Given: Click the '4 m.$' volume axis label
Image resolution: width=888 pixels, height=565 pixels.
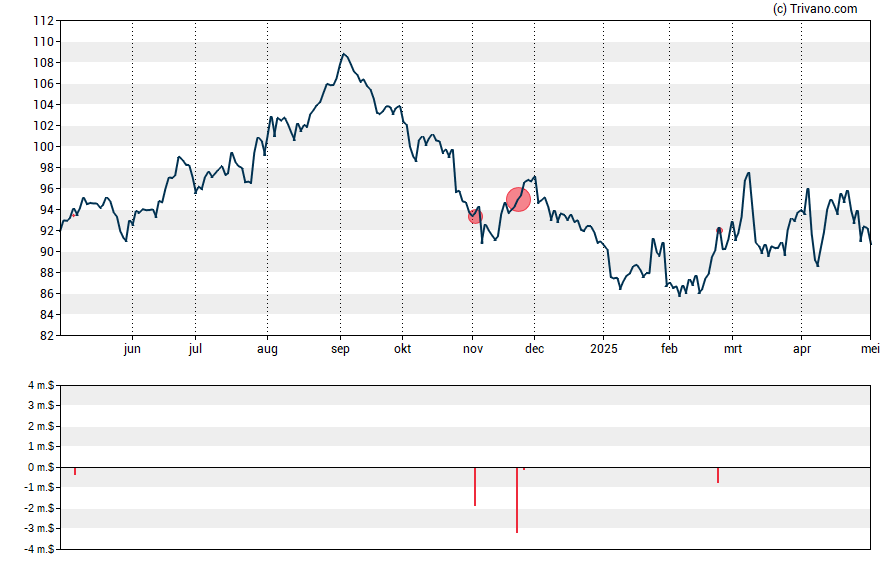Looking at the screenshot, I should coord(41,386).
